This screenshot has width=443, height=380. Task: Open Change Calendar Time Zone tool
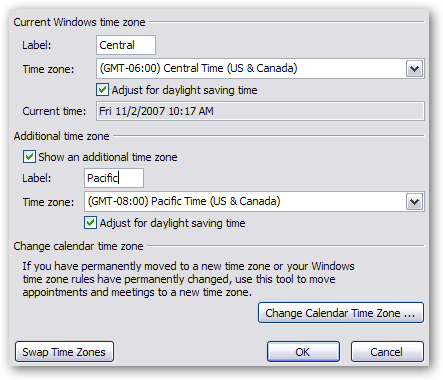pos(341,313)
